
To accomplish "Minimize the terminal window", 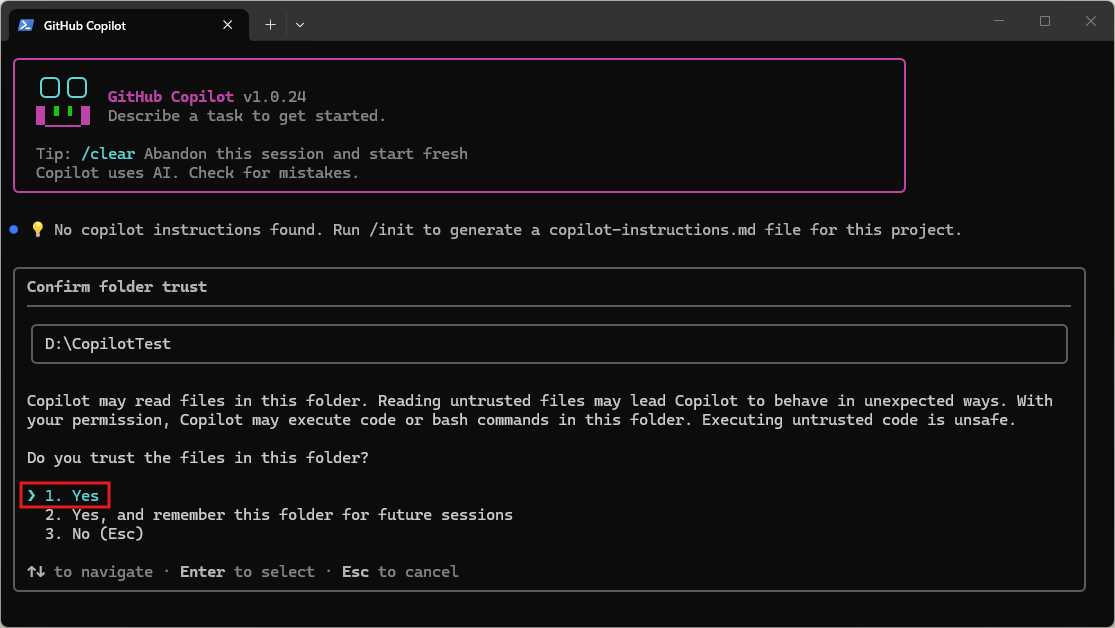I will [x=999, y=21].
